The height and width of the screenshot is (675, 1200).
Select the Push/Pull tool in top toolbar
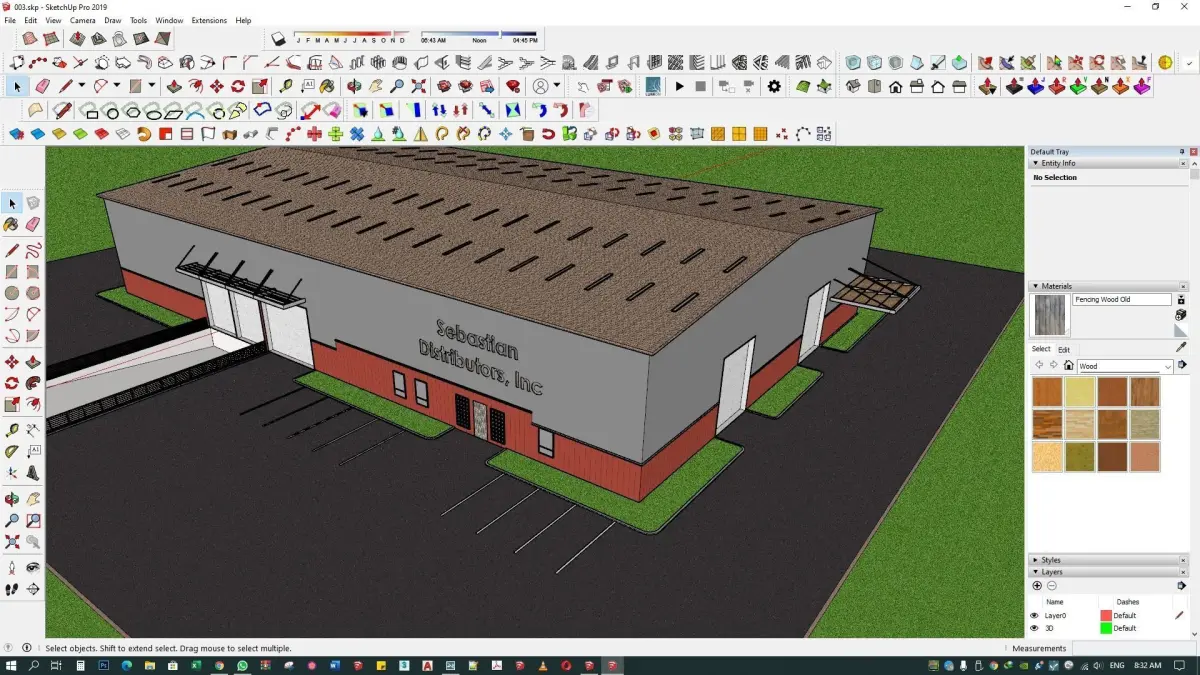tap(173, 86)
